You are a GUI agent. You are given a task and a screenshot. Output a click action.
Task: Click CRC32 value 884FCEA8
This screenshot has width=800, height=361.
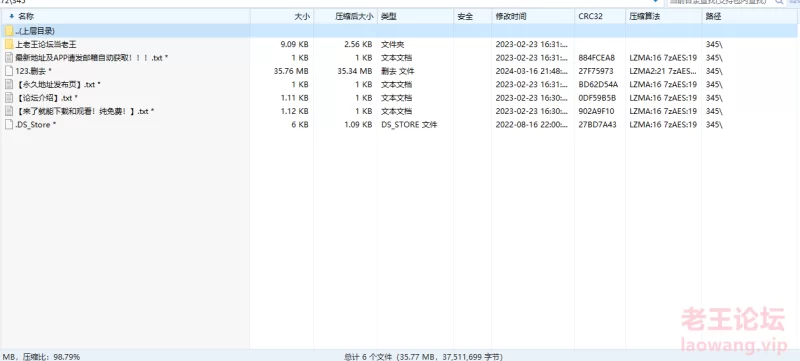point(596,58)
